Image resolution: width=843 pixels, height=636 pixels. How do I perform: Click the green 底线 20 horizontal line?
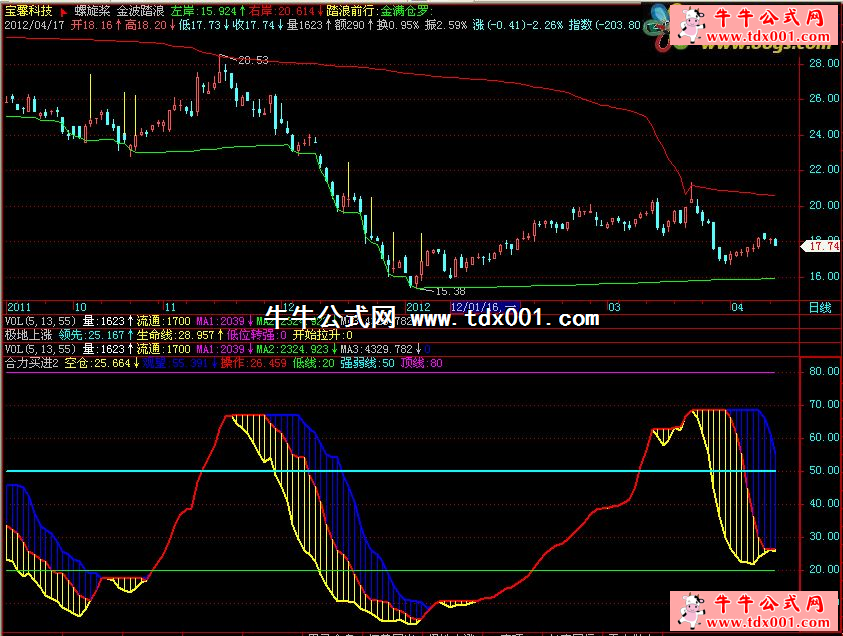point(500,570)
